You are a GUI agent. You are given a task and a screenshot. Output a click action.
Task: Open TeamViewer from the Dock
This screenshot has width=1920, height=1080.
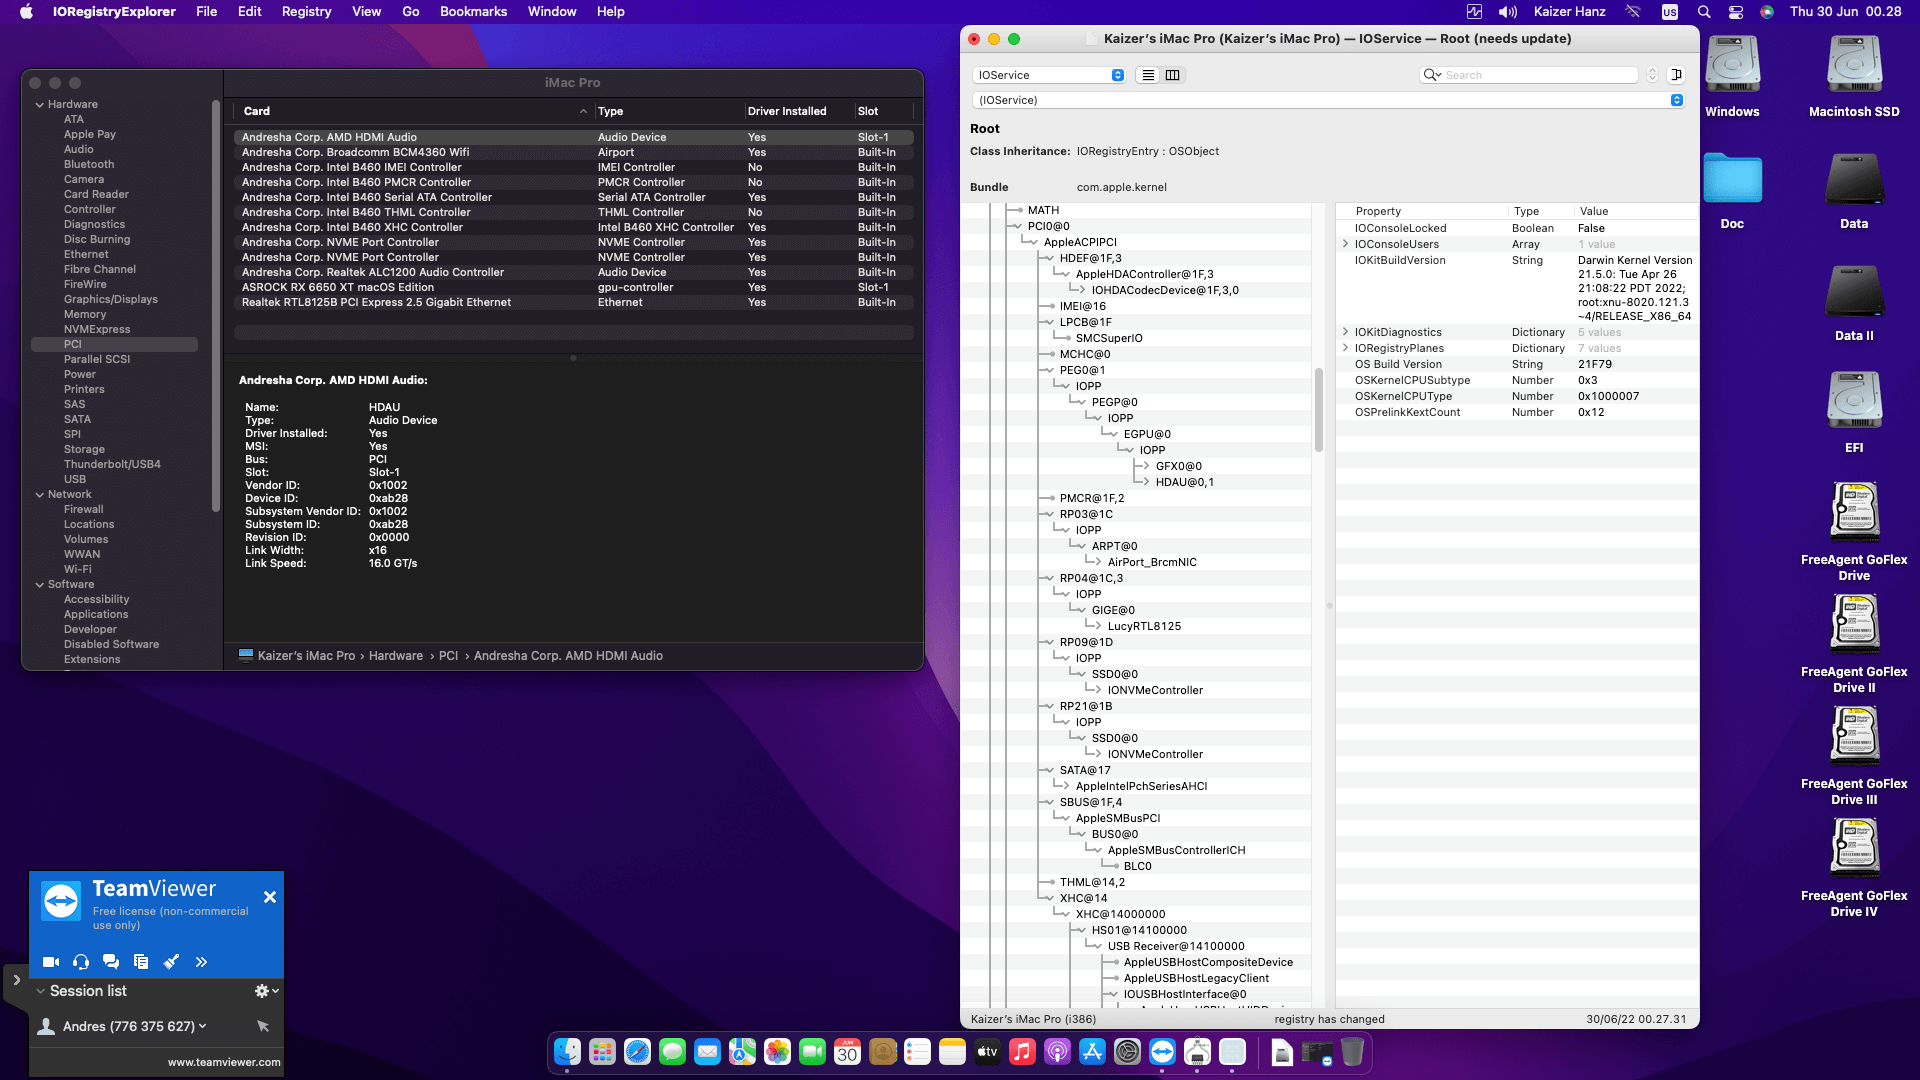(1162, 1052)
